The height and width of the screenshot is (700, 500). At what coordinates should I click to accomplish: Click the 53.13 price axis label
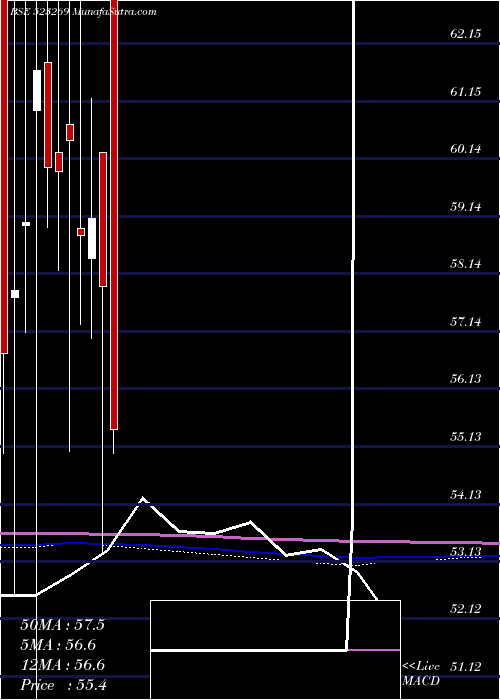466,552
